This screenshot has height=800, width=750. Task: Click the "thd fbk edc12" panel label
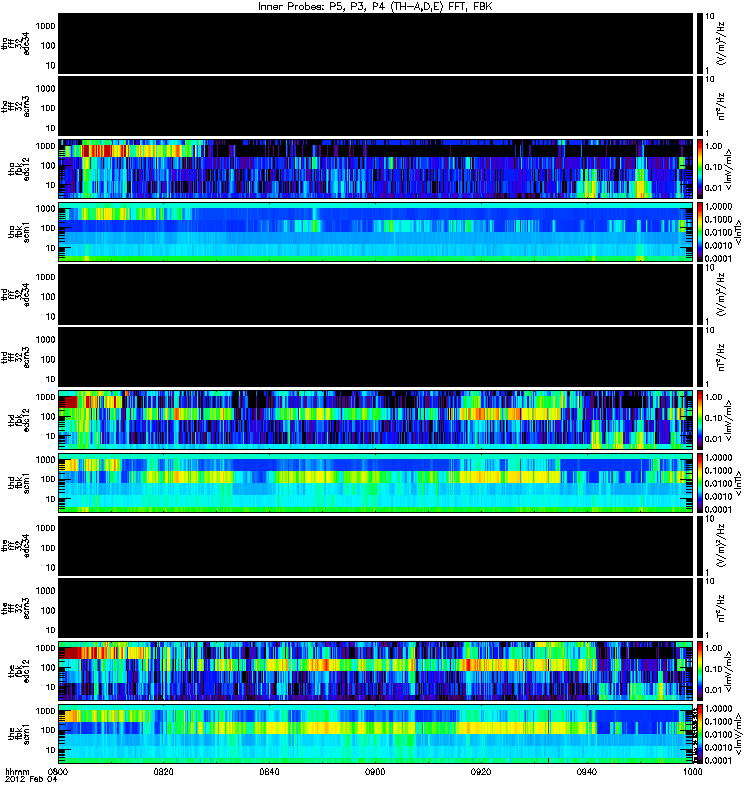(19, 420)
